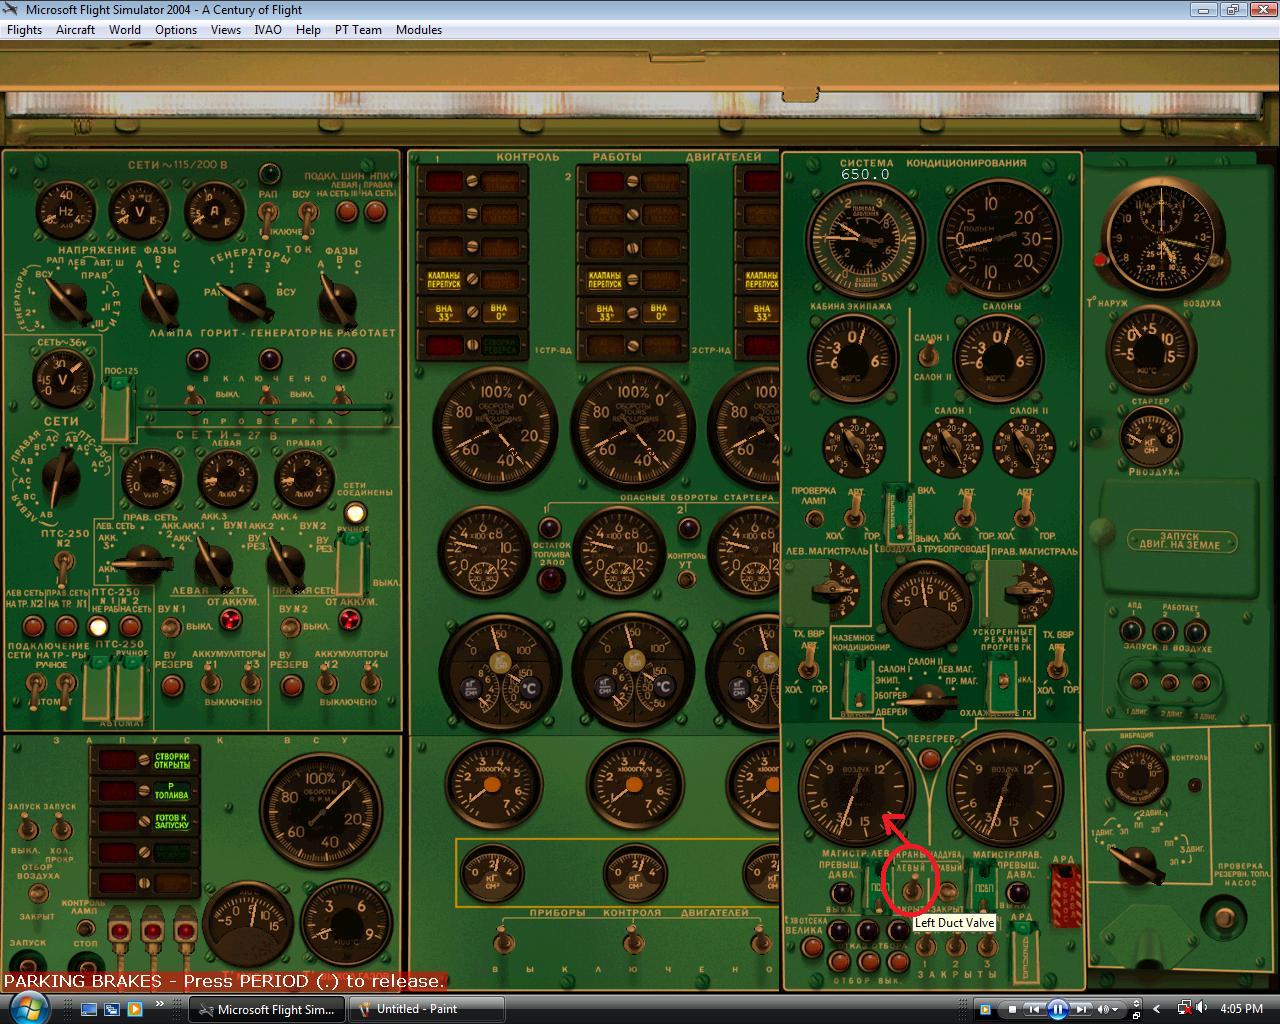Open the Modules menu

(x=419, y=30)
